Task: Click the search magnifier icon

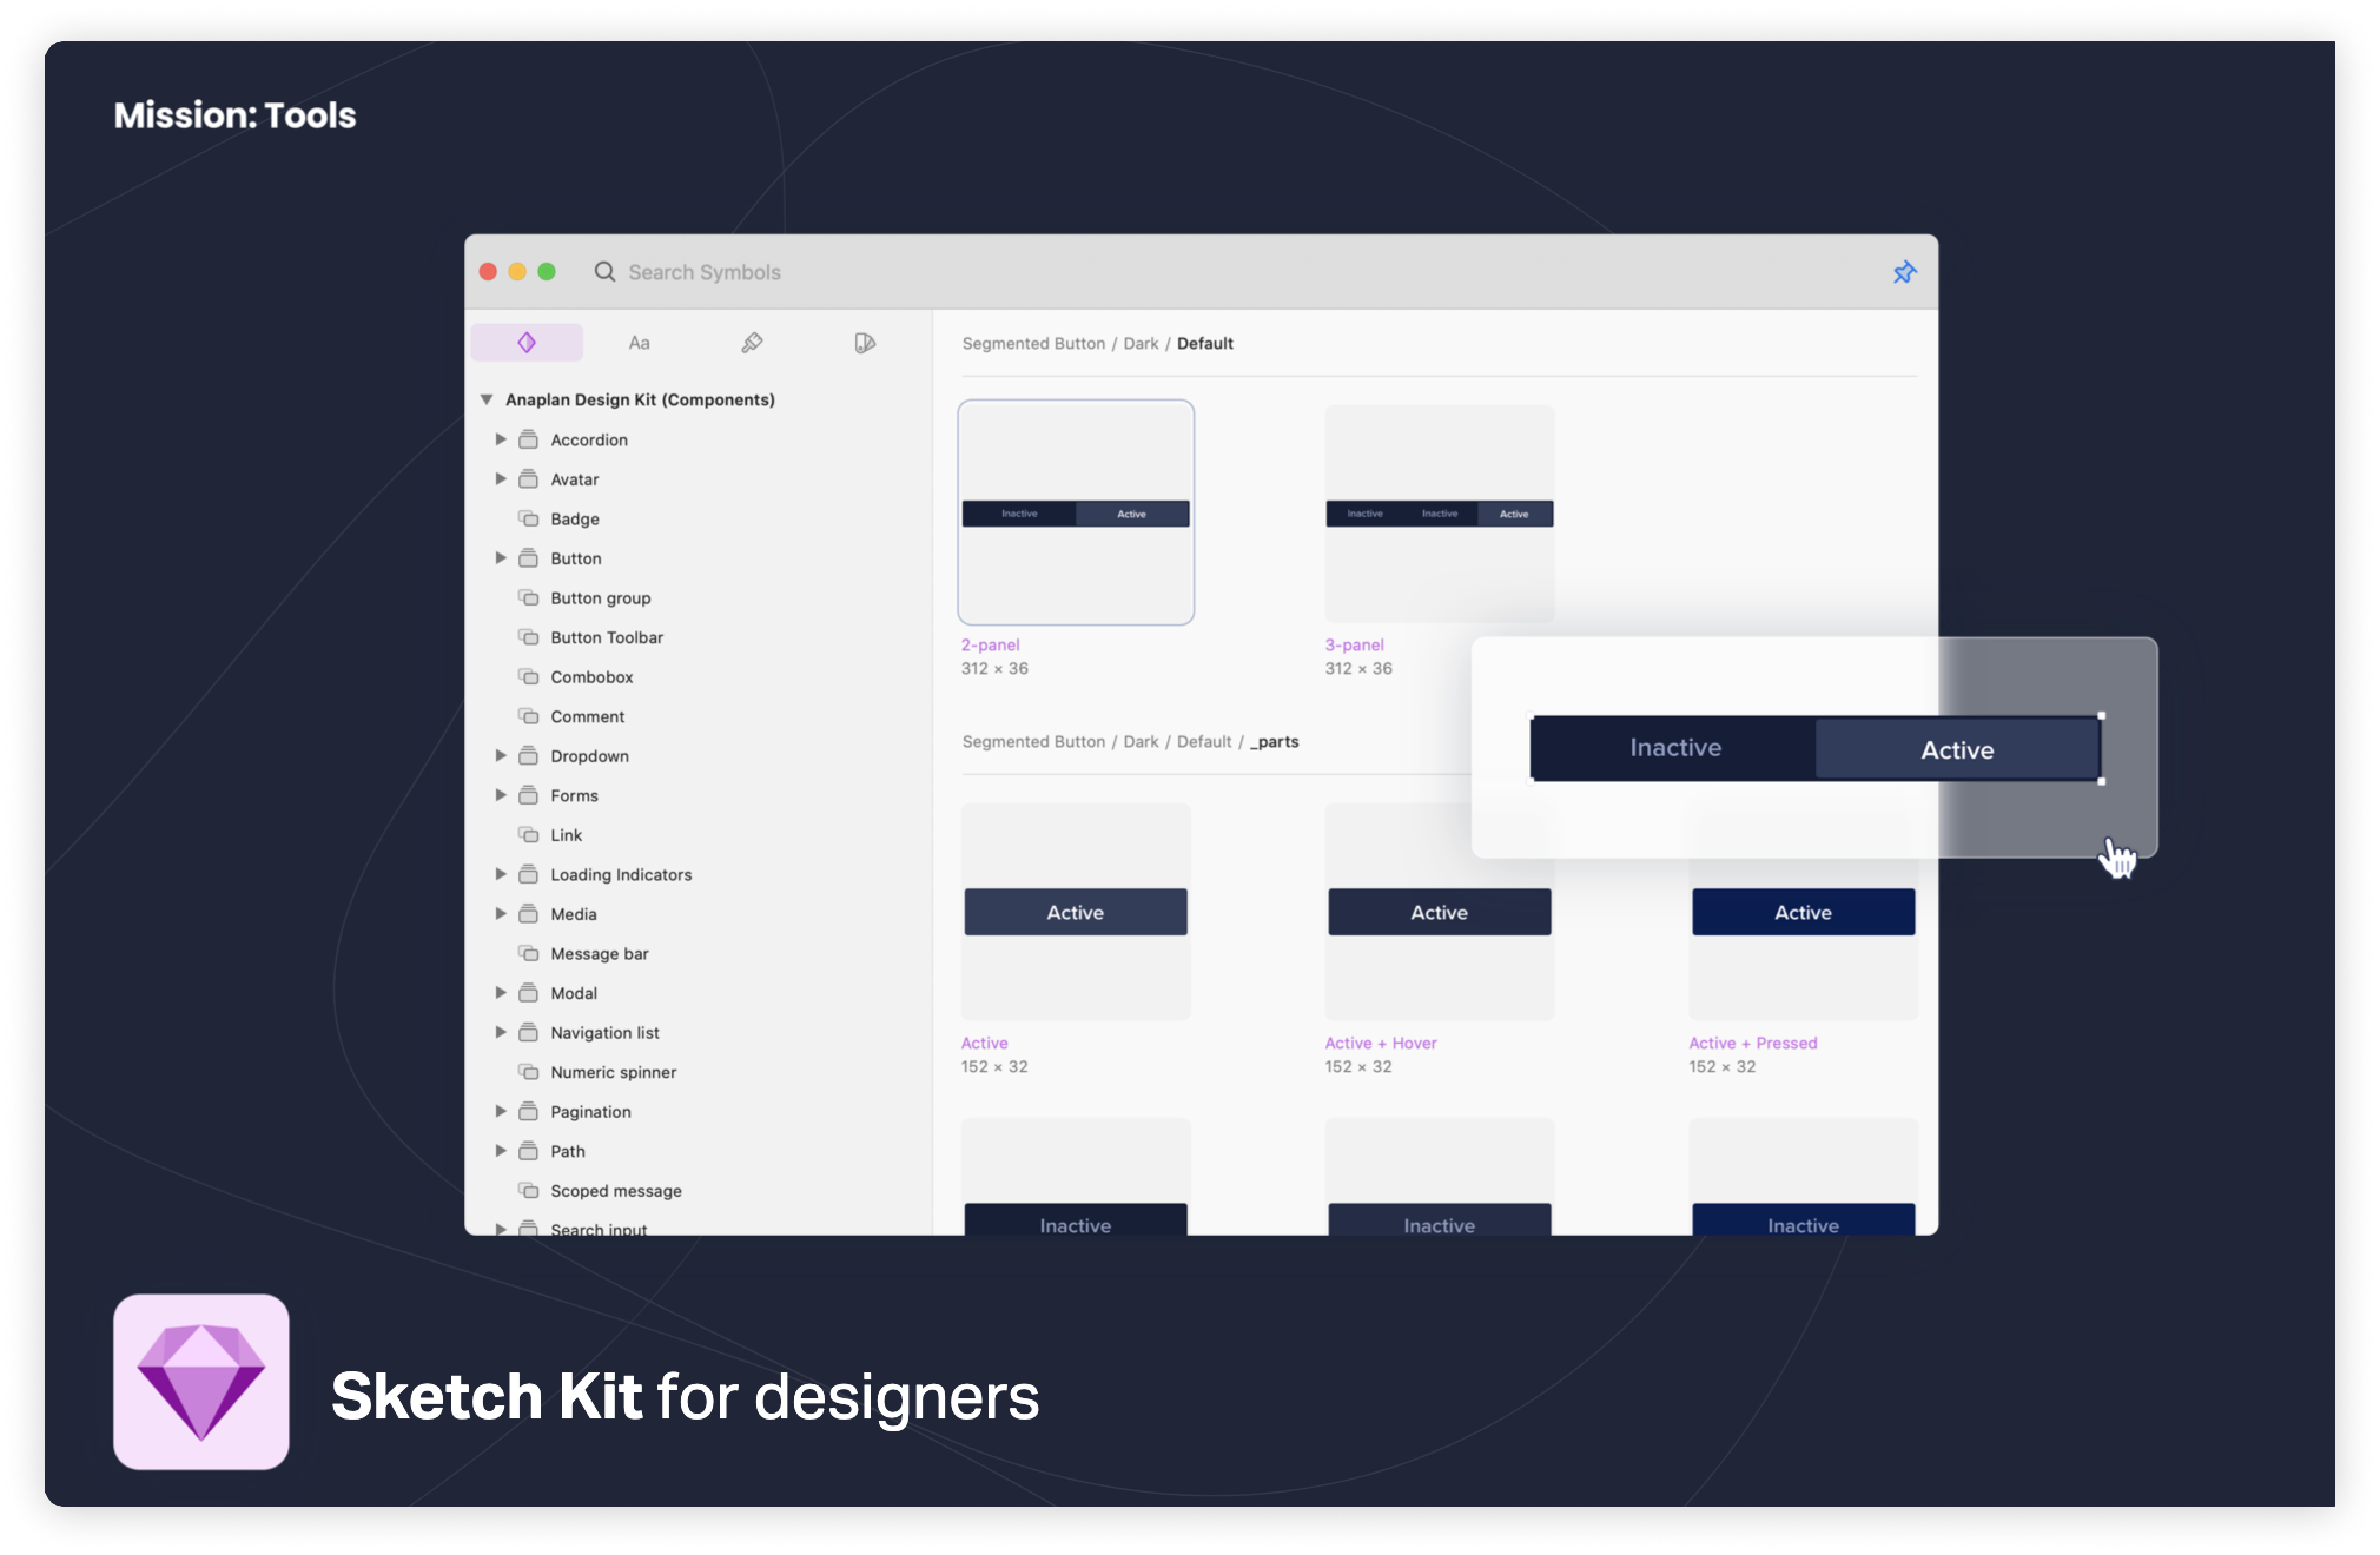Action: pyautogui.click(x=604, y=272)
